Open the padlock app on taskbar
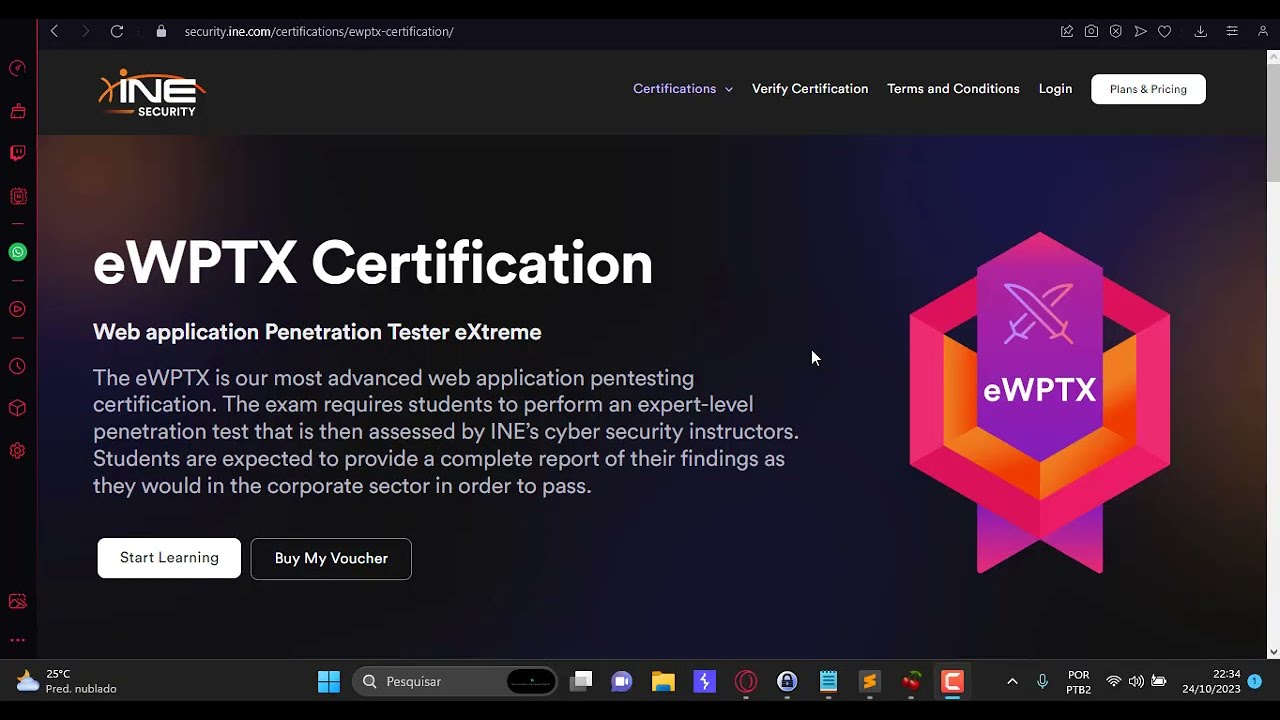 (787, 681)
